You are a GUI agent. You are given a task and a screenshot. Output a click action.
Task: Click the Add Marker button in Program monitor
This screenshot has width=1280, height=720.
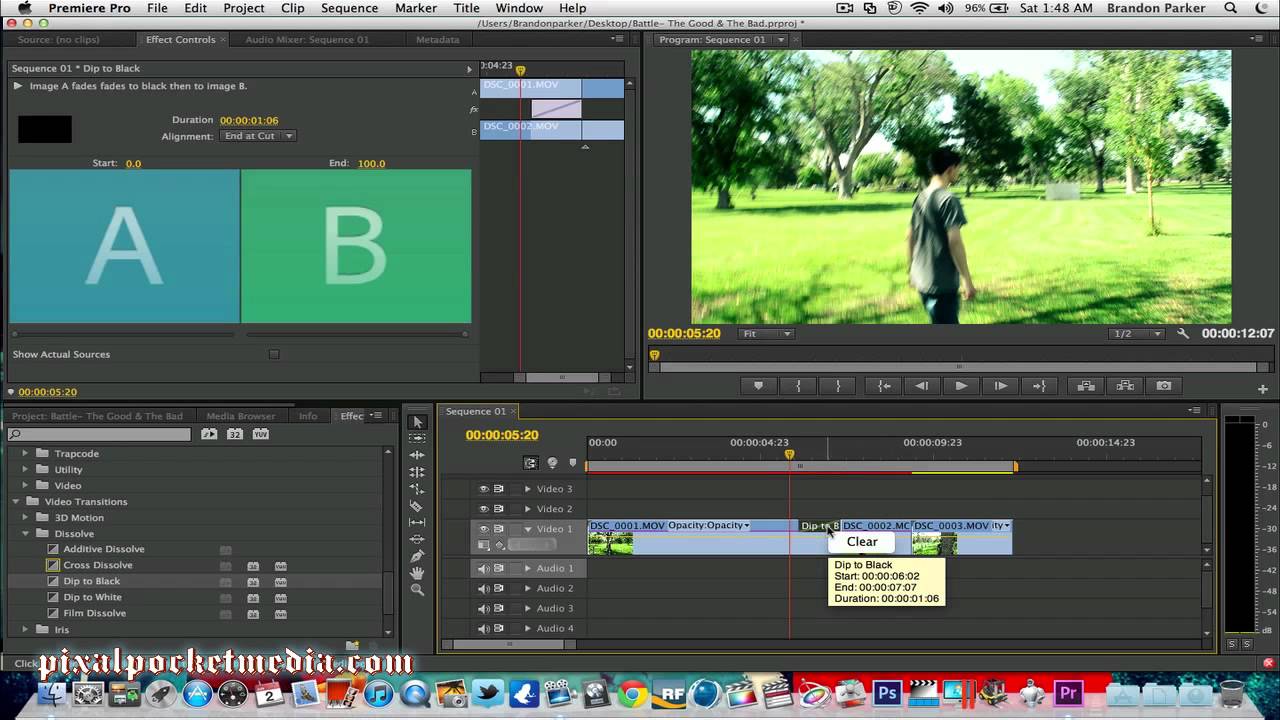point(758,386)
